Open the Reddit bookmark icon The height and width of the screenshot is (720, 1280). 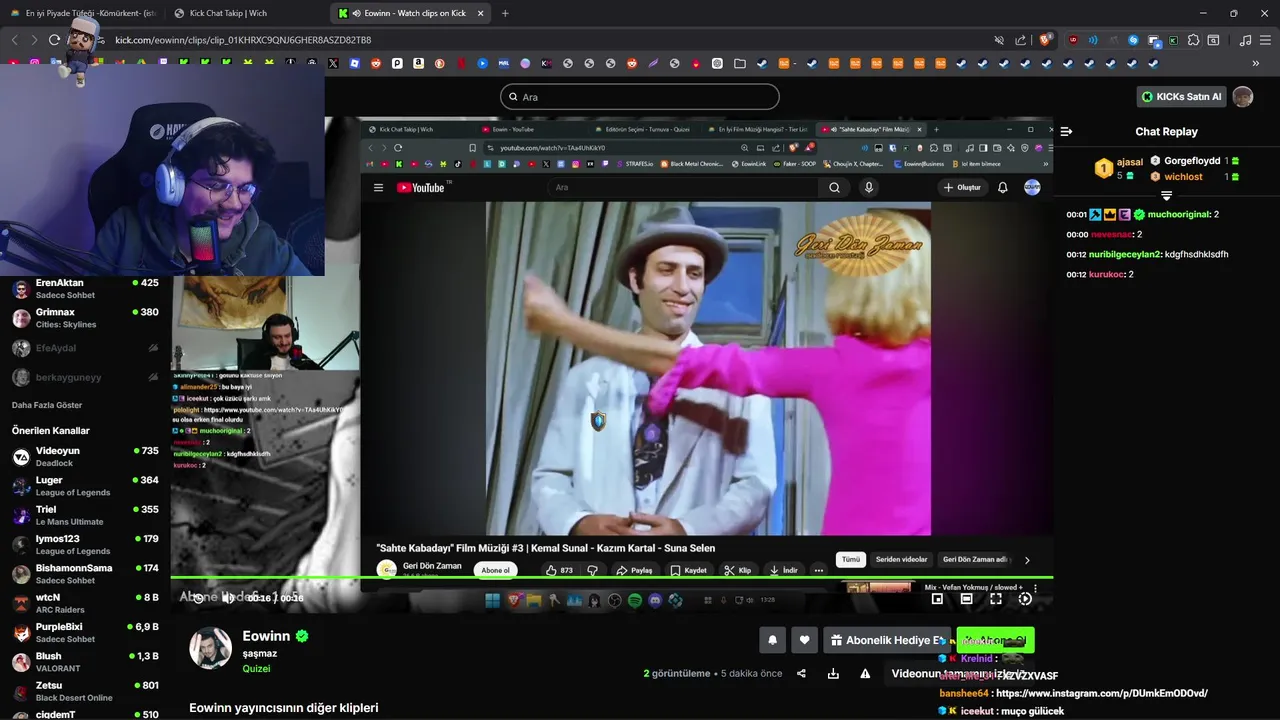(376, 63)
